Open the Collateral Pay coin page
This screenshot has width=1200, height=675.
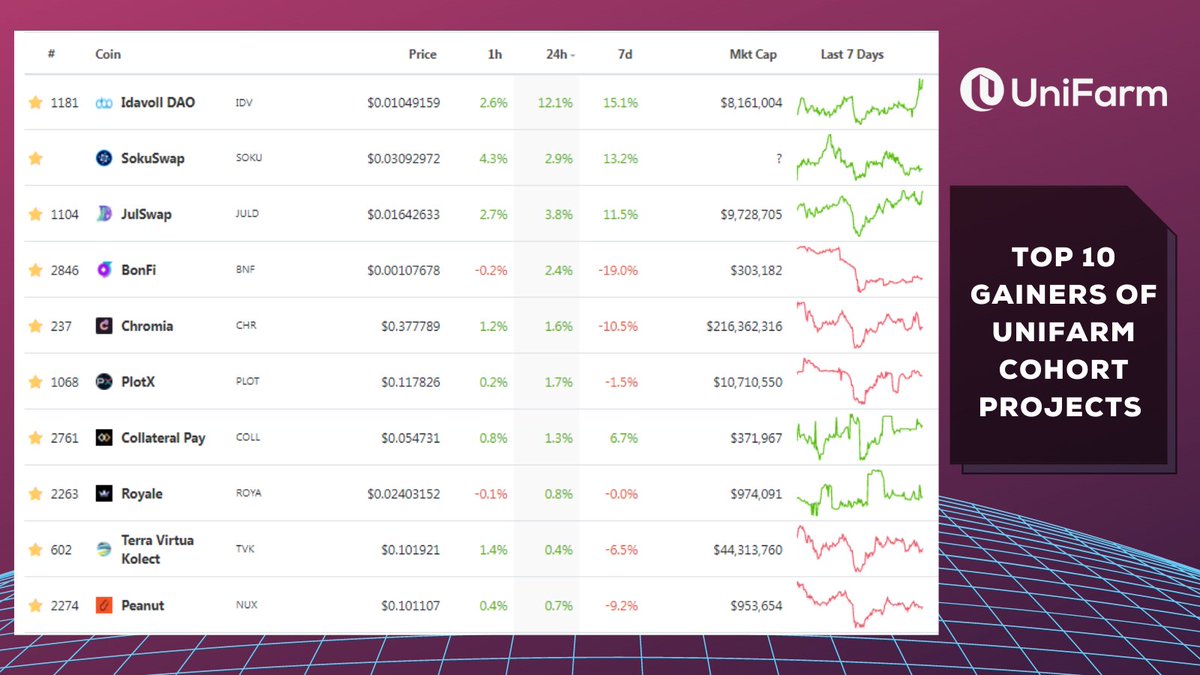click(x=163, y=438)
